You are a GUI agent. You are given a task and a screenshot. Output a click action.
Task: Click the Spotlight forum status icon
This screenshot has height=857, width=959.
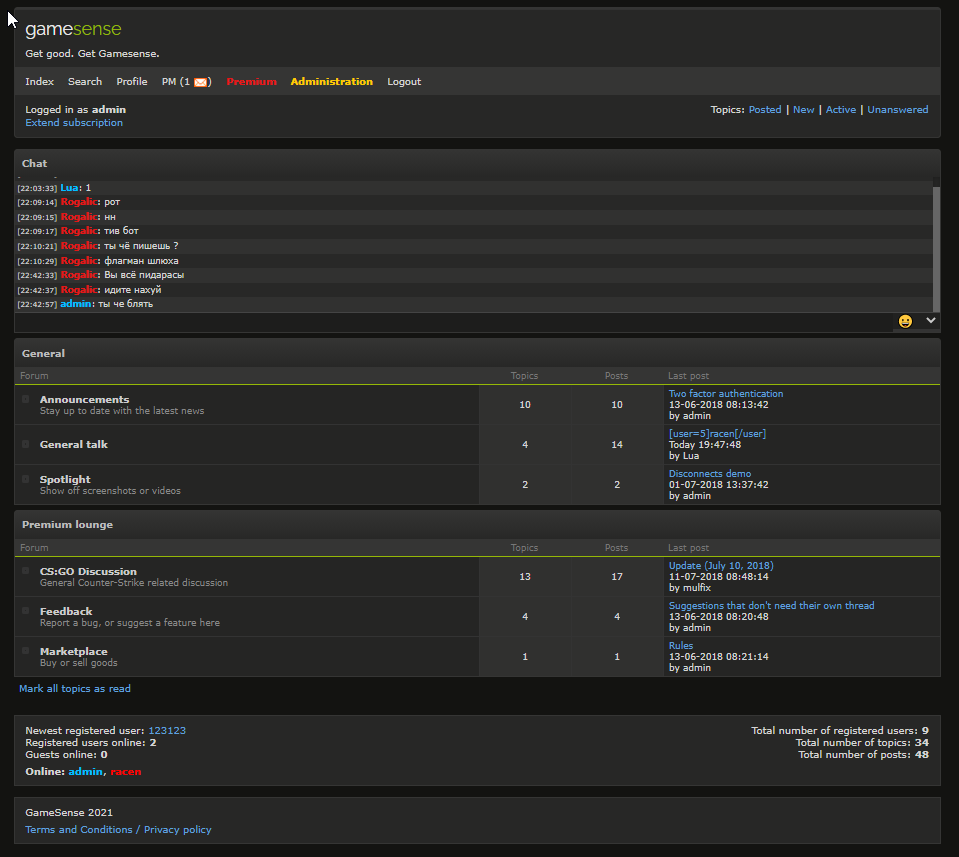point(26,479)
